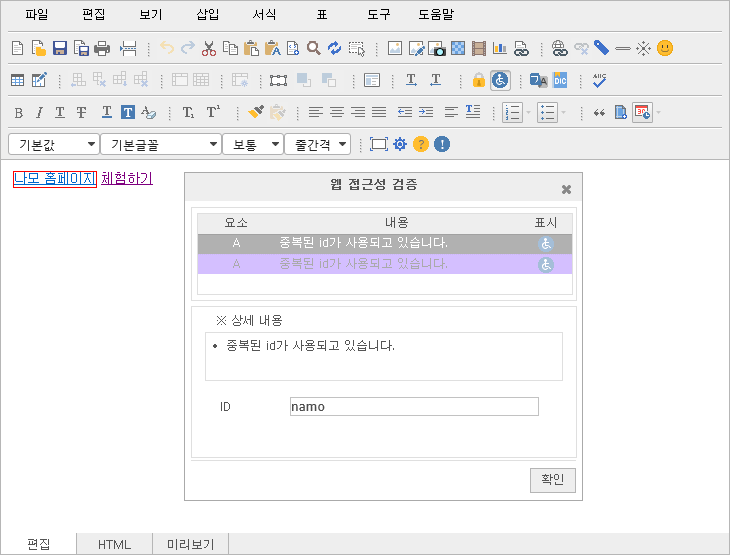Expand the bulleted list options arrow
The image size is (730, 555).
point(563,112)
